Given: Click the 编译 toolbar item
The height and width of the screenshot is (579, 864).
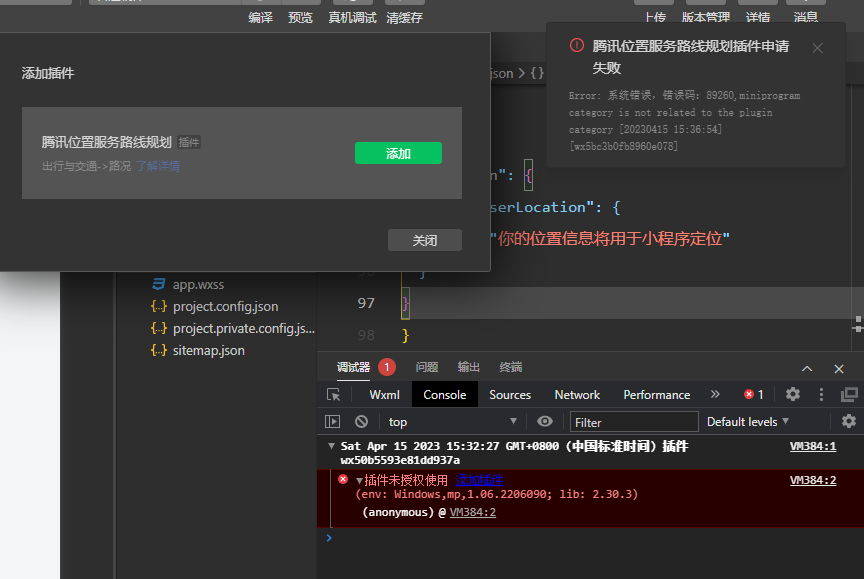Looking at the screenshot, I should 261,18.
